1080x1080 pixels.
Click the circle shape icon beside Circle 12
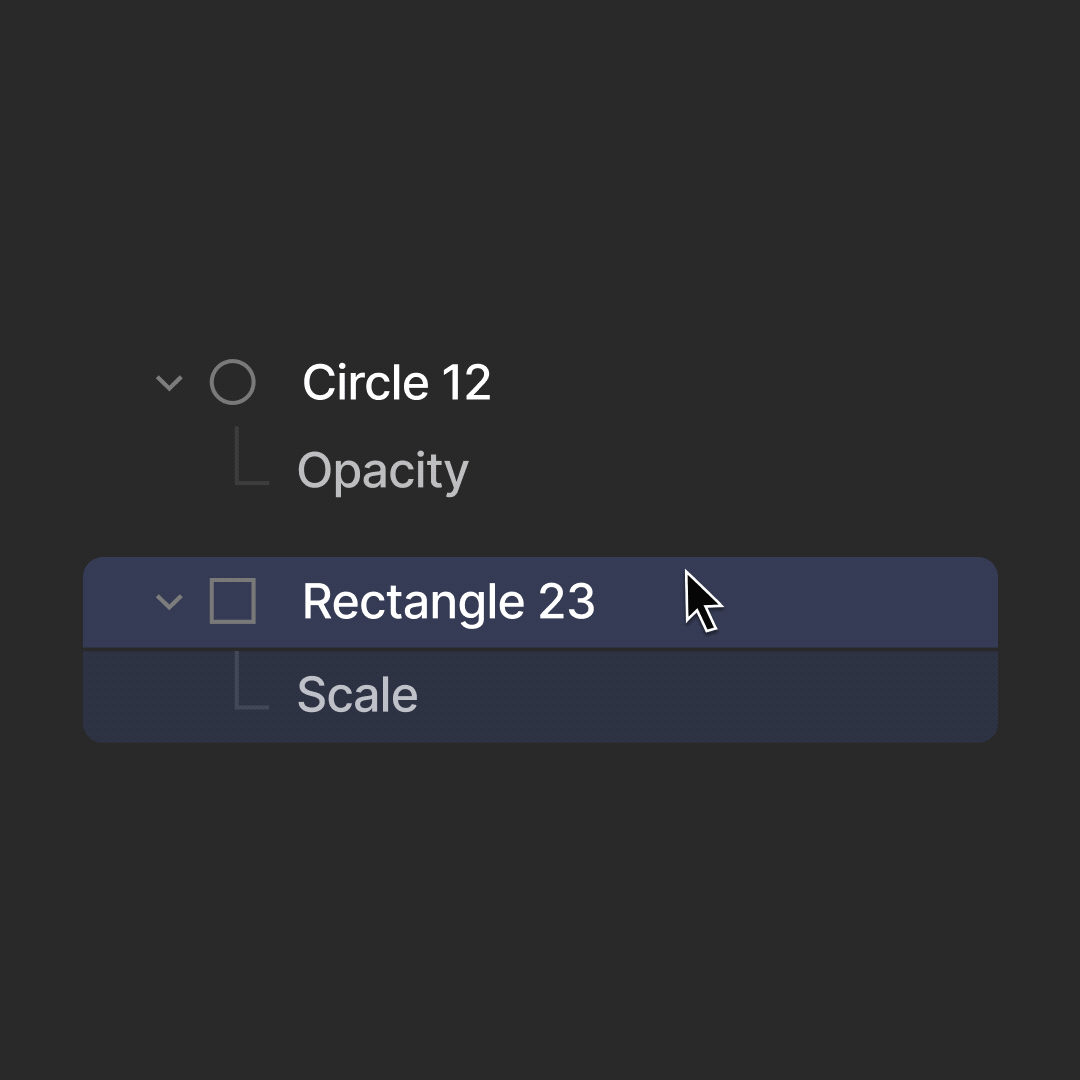tap(233, 382)
